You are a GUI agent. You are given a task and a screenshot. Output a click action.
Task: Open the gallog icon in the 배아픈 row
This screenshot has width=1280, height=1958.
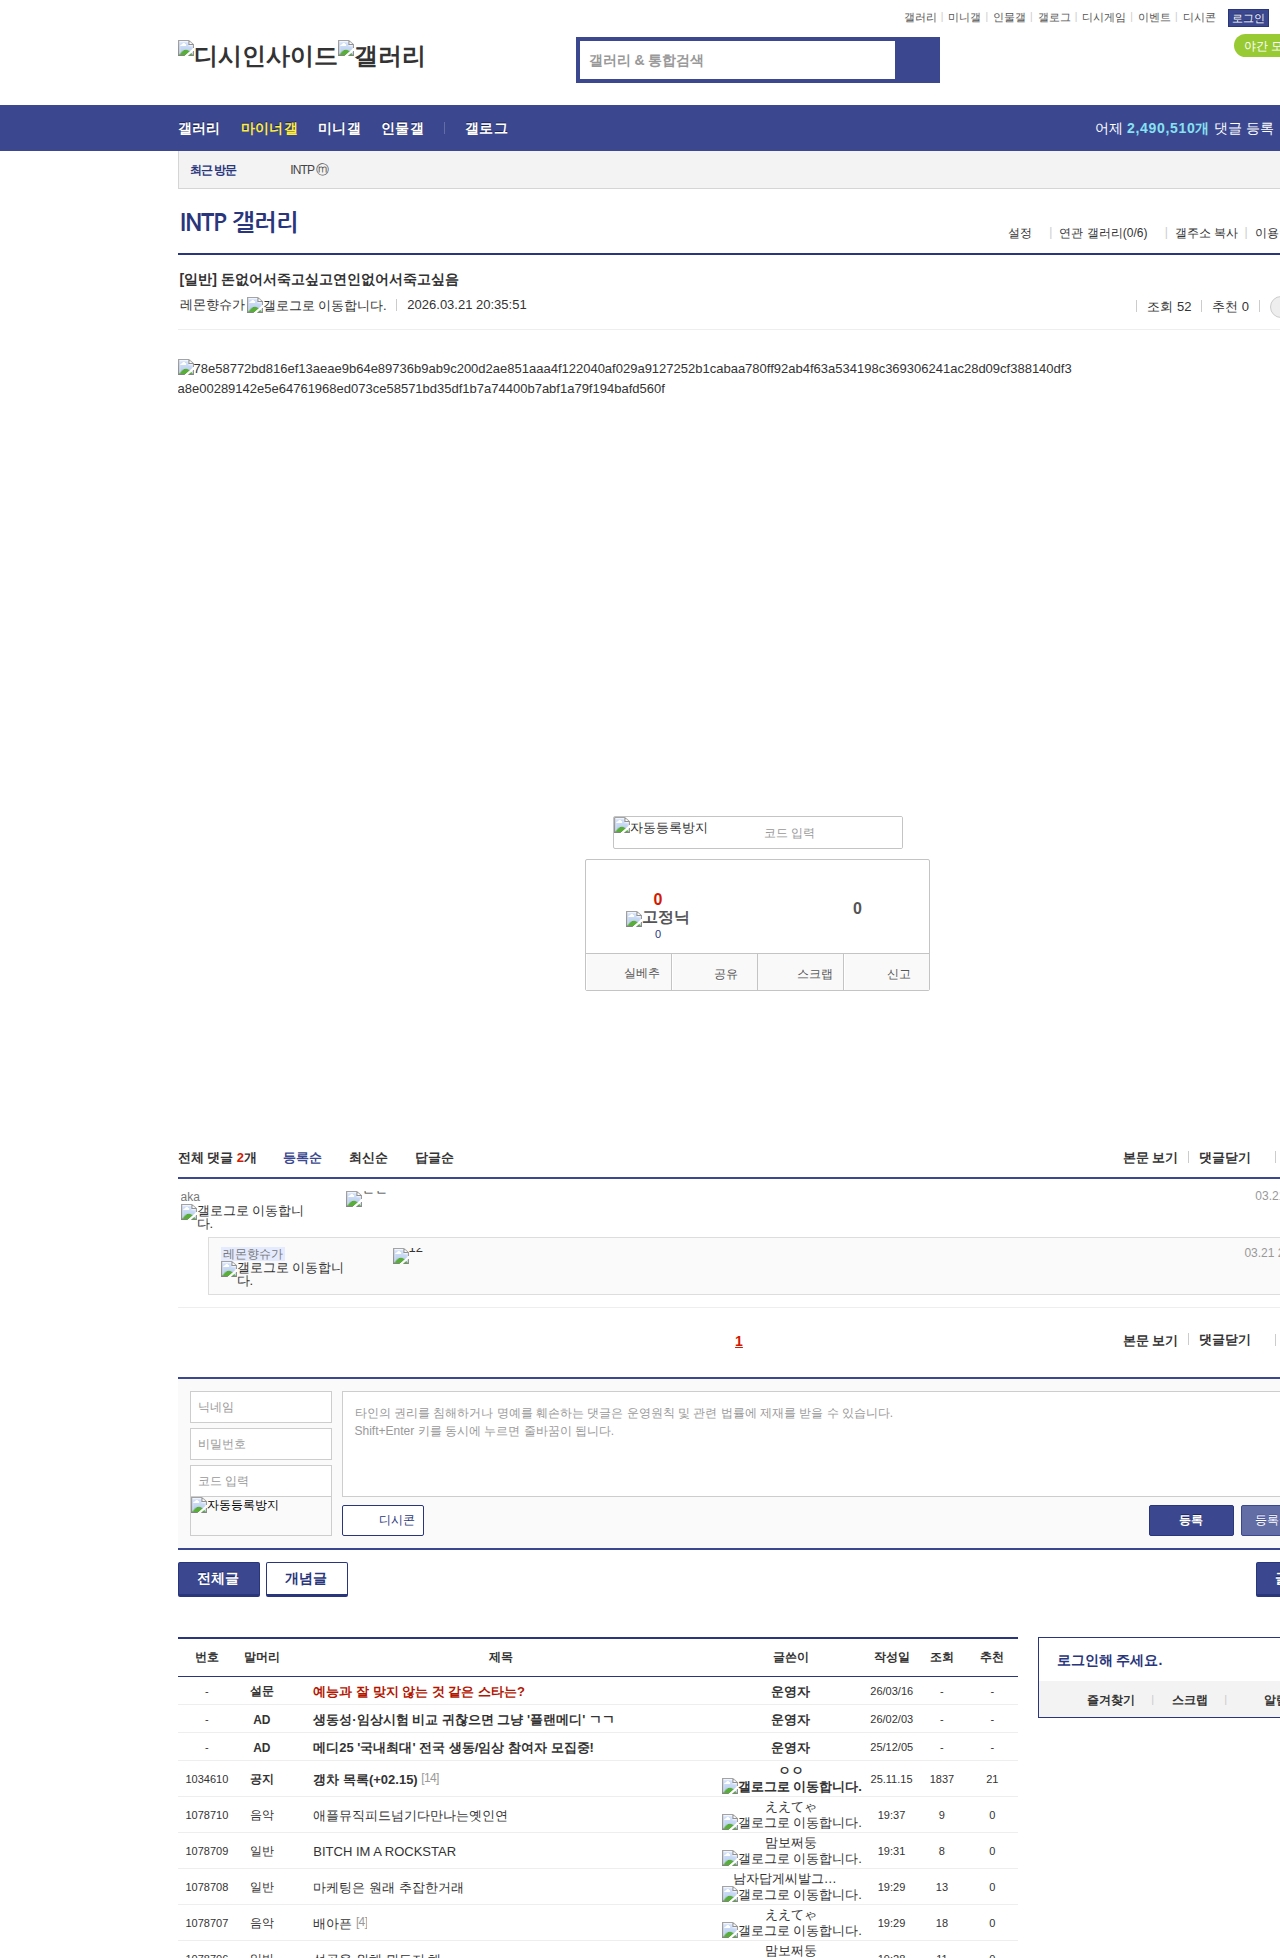[792, 1931]
